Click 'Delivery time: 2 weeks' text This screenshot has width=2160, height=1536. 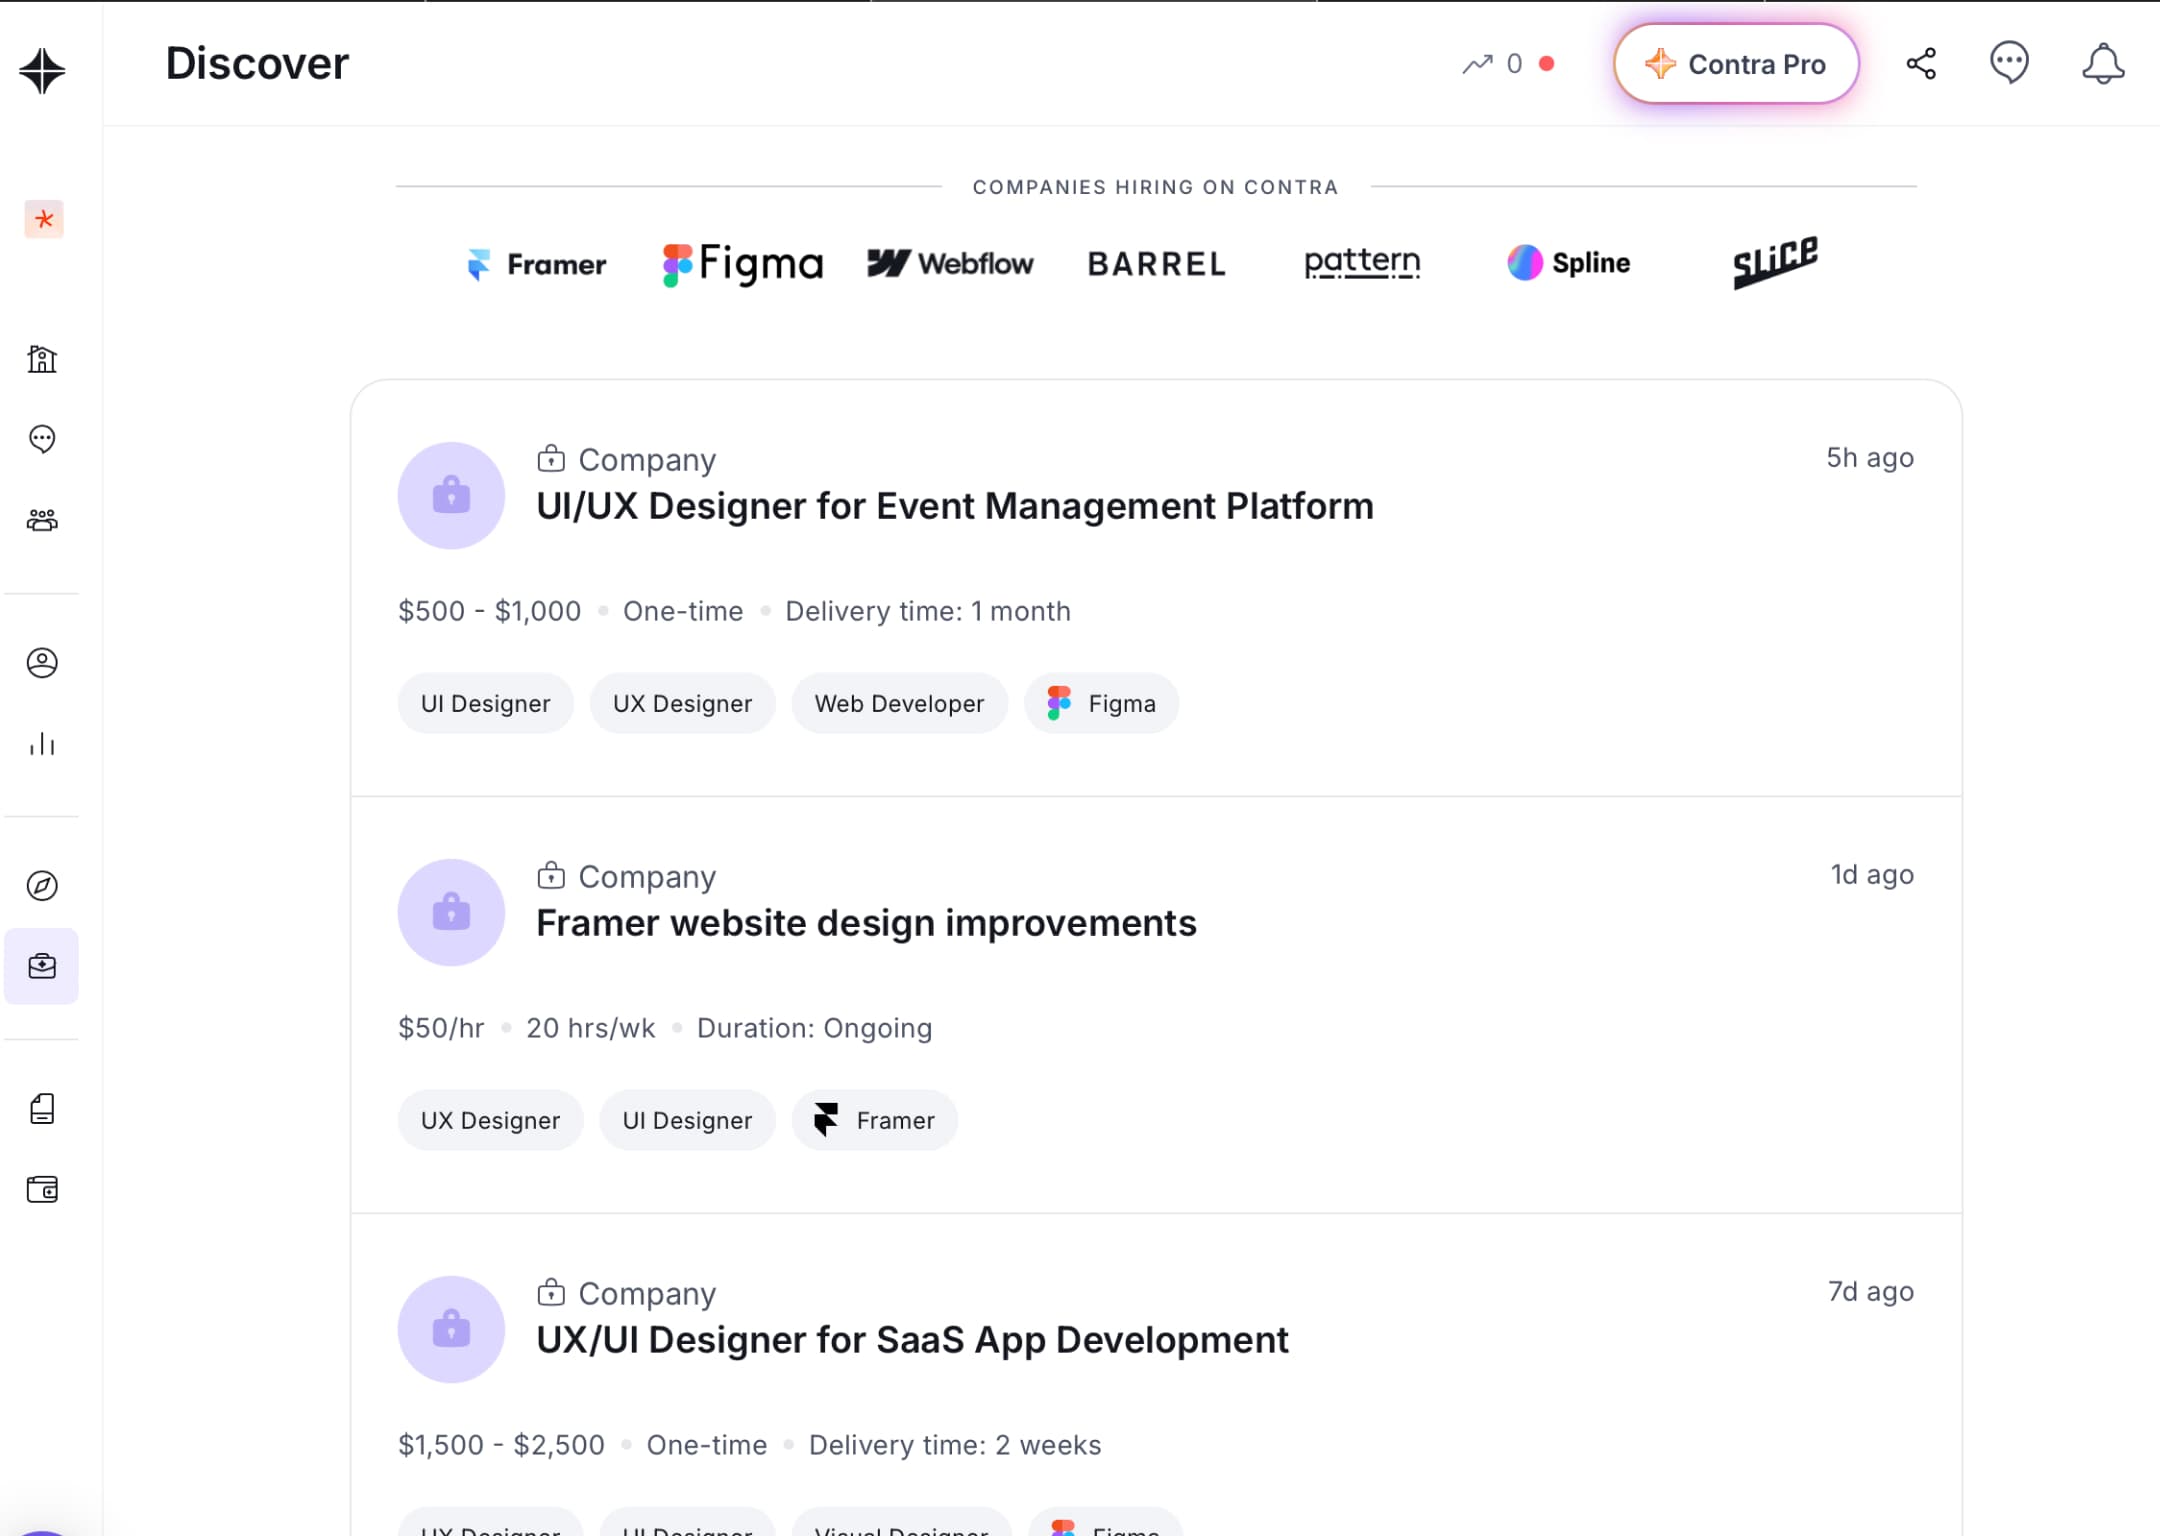(x=955, y=1445)
